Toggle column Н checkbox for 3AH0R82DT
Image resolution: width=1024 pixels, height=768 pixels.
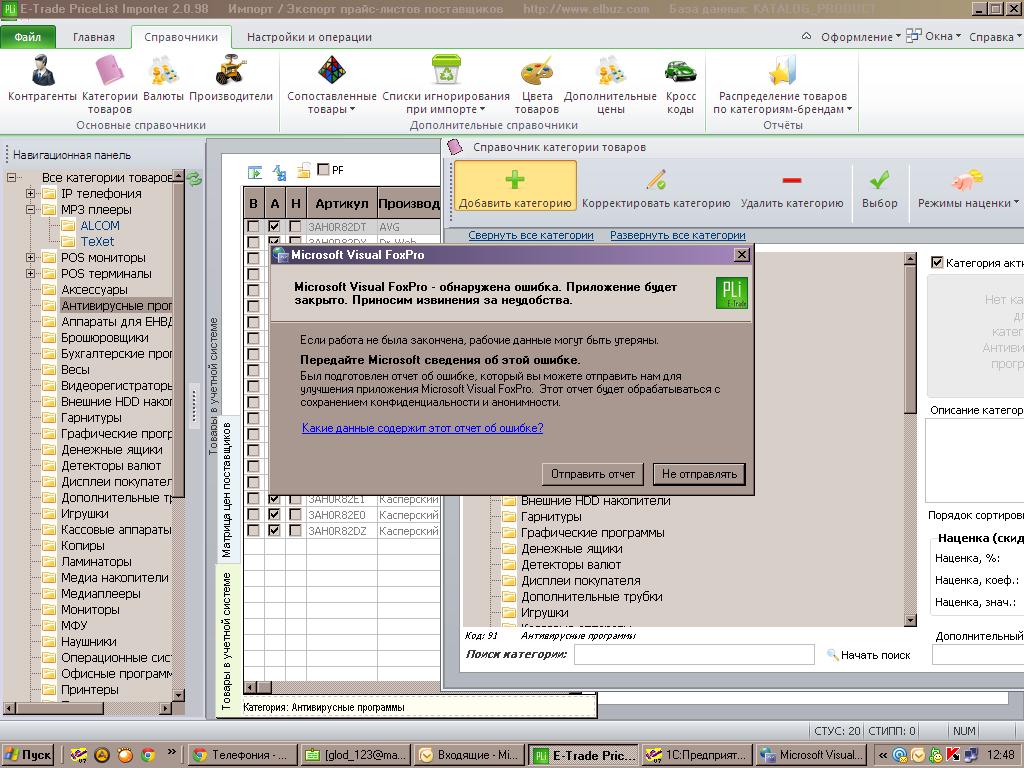click(x=295, y=227)
